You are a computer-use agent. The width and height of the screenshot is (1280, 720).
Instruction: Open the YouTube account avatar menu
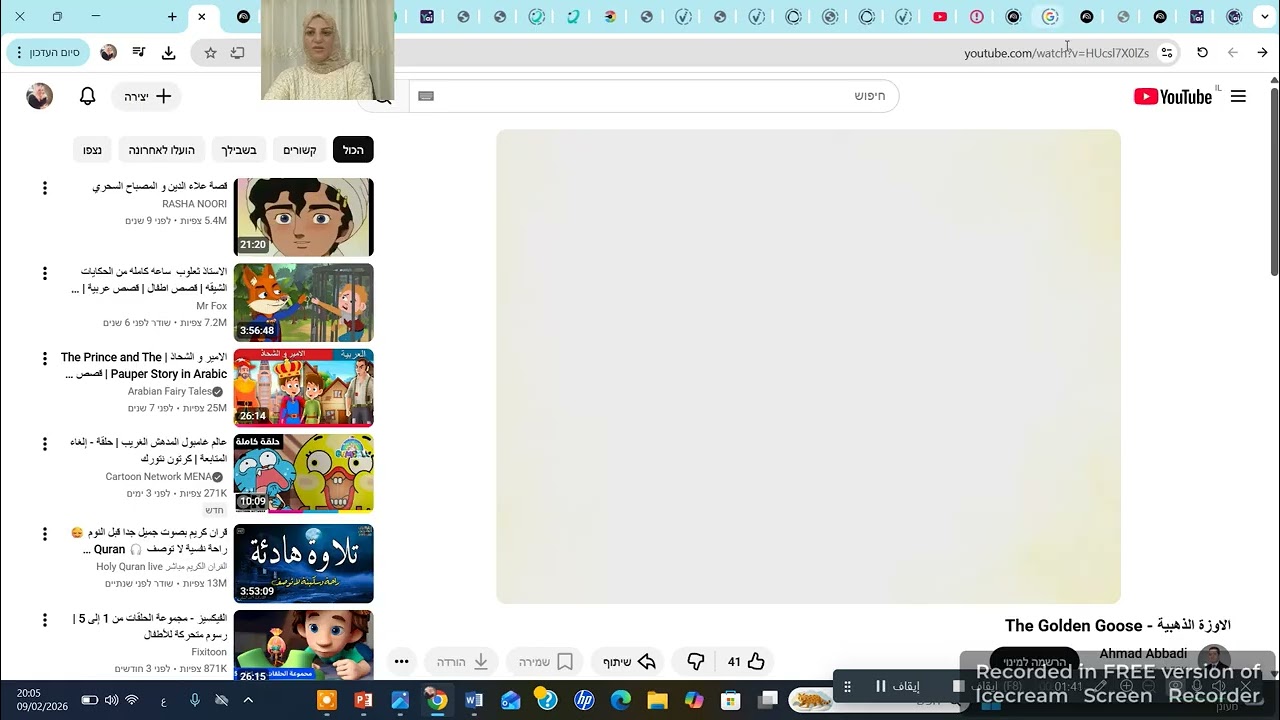(x=39, y=96)
